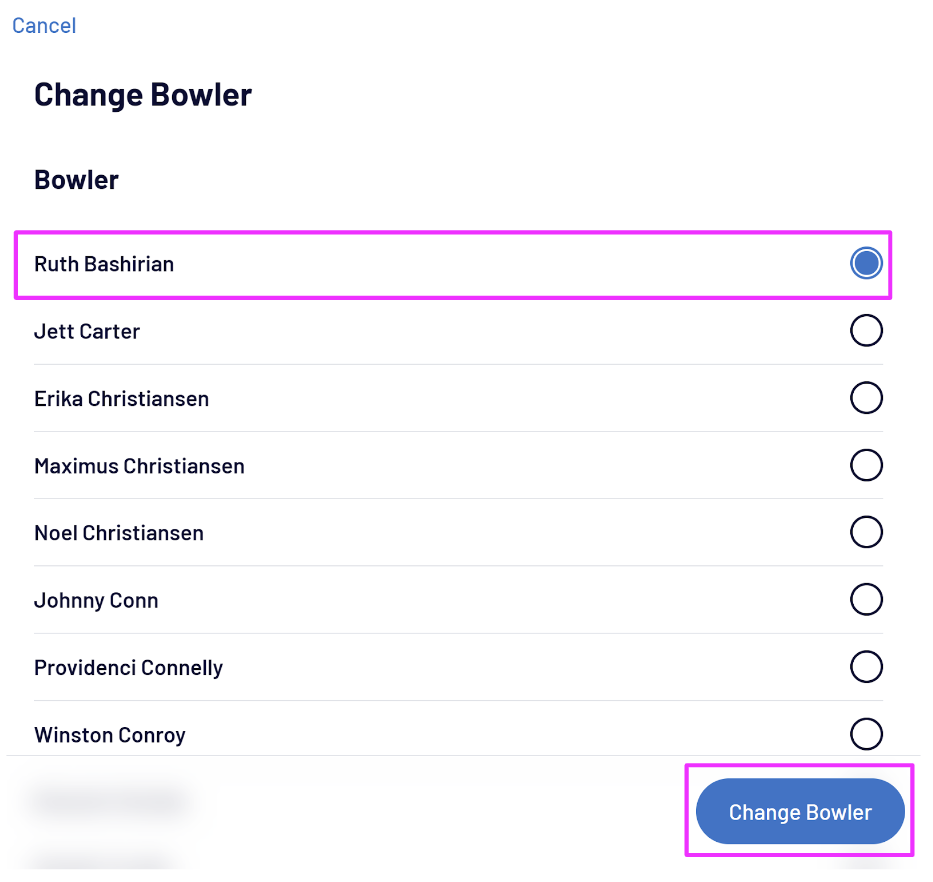The width and height of the screenshot is (933, 882).
Task: Pick the Winston Conroy radio button
Action: click(x=866, y=734)
